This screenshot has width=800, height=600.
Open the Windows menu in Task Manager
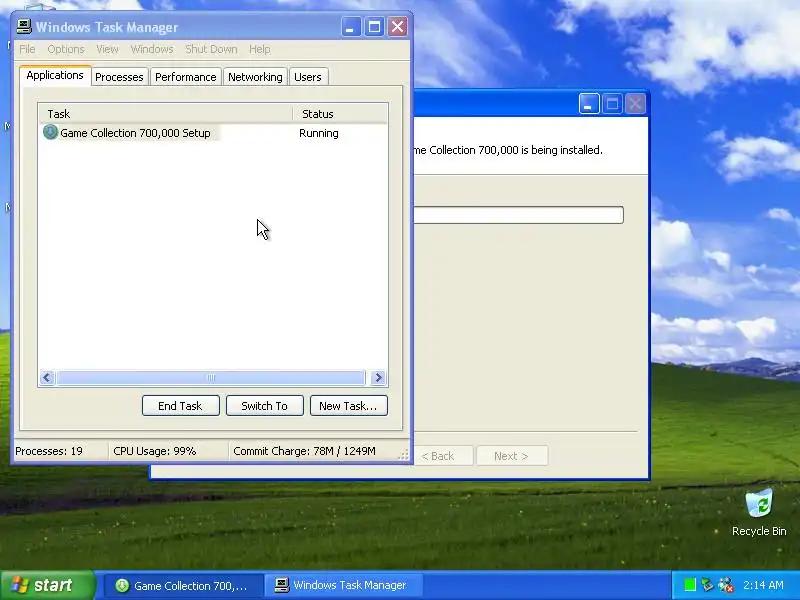(x=152, y=49)
